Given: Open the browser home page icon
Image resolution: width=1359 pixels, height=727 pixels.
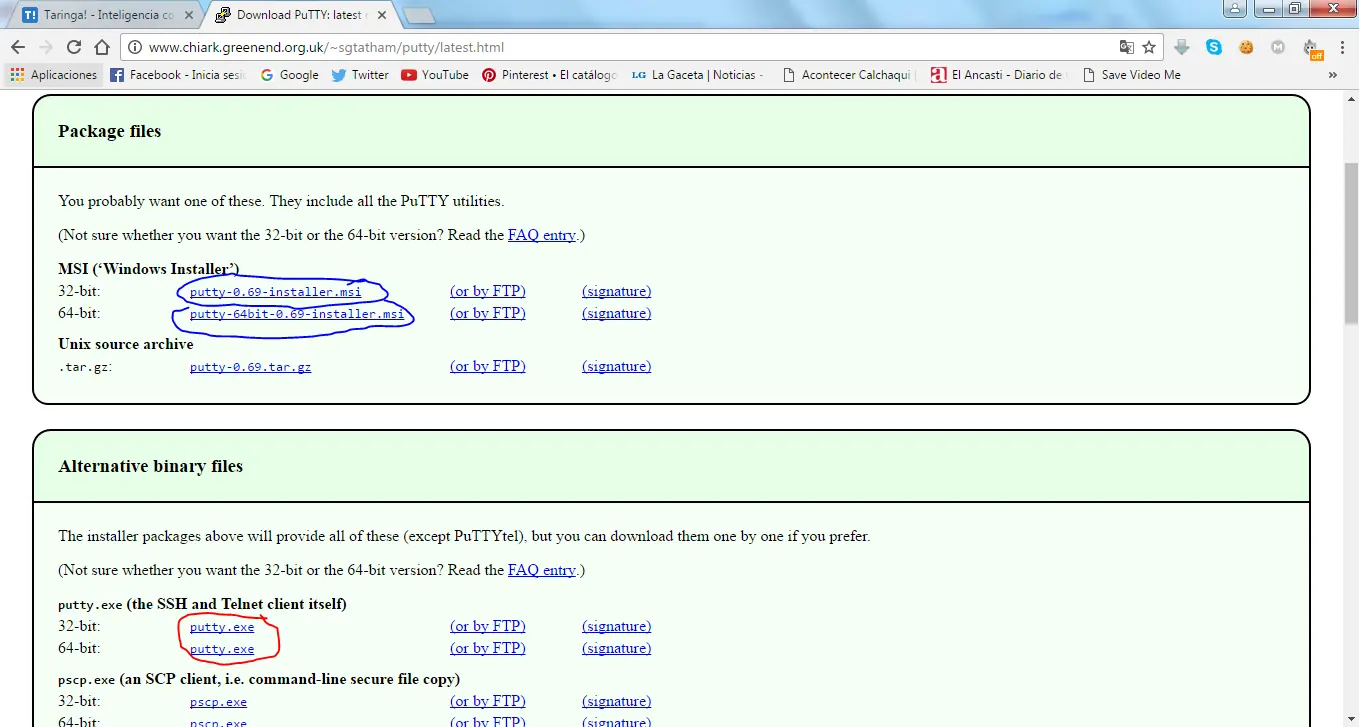Looking at the screenshot, I should (x=101, y=47).
